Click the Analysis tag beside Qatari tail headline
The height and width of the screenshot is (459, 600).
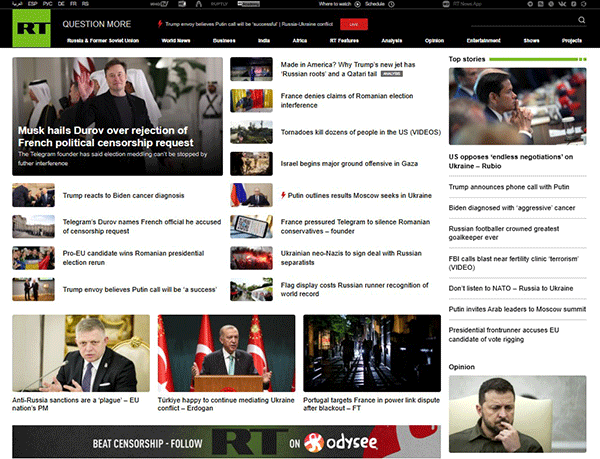[x=391, y=74]
